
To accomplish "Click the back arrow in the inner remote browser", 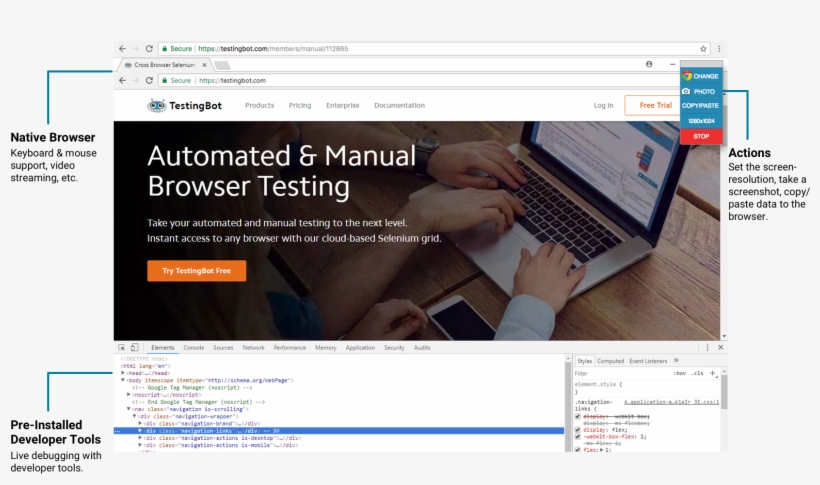I will (x=122, y=81).
